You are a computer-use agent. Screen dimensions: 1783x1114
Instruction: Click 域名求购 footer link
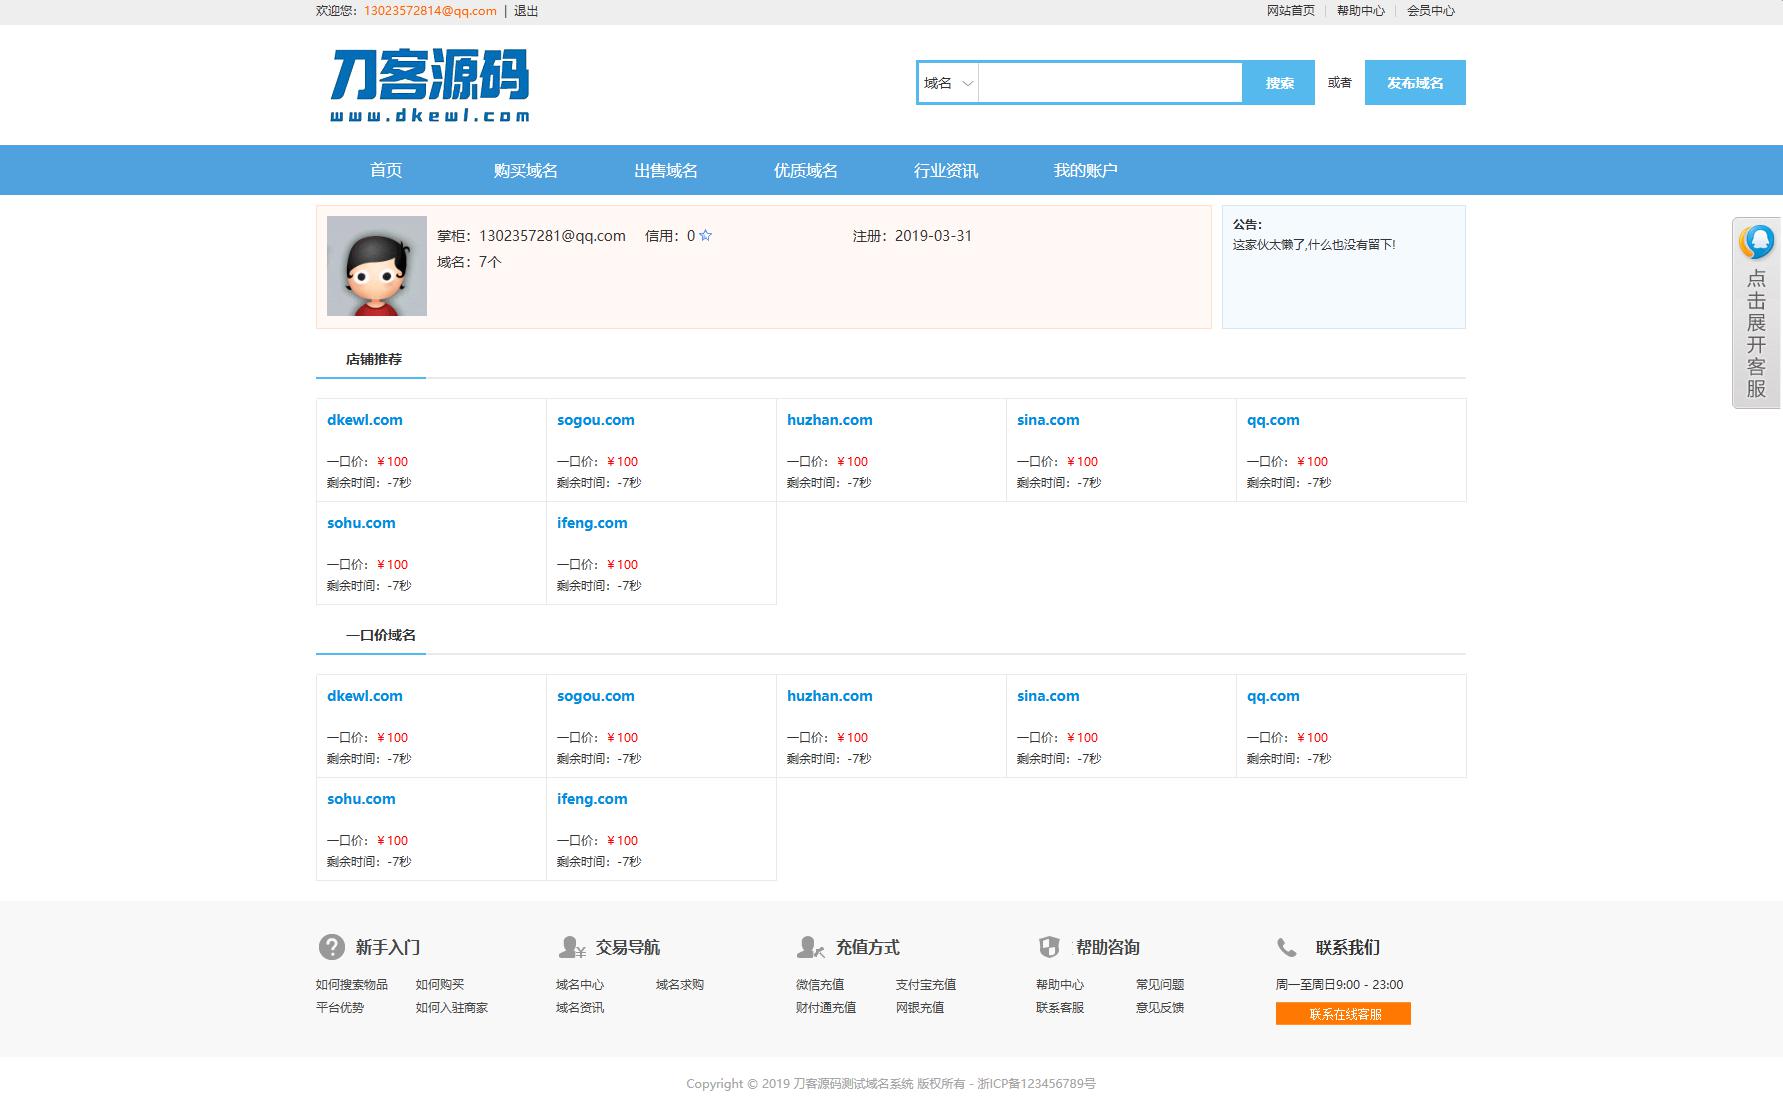point(680,985)
